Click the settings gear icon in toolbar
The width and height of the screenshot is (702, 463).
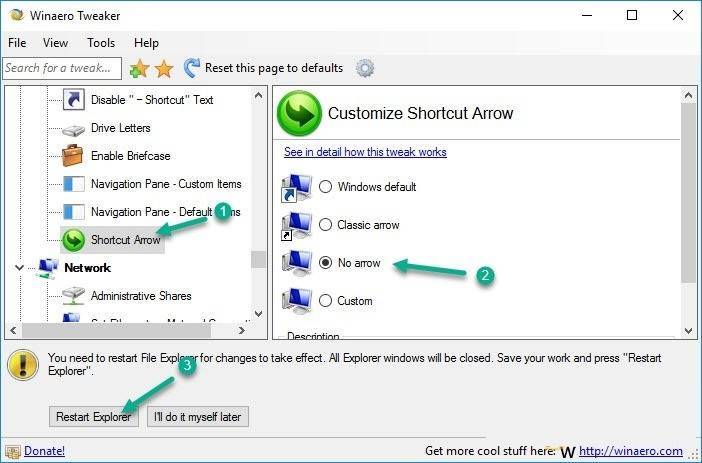click(365, 69)
